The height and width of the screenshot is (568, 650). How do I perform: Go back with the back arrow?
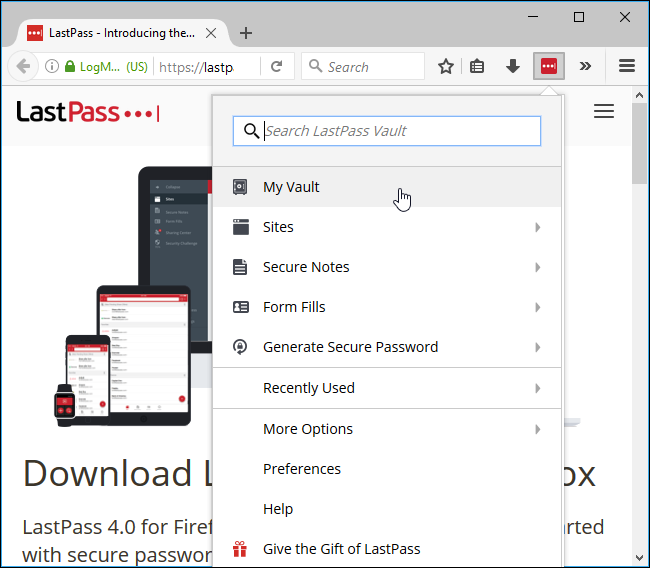pyautogui.click(x=23, y=66)
